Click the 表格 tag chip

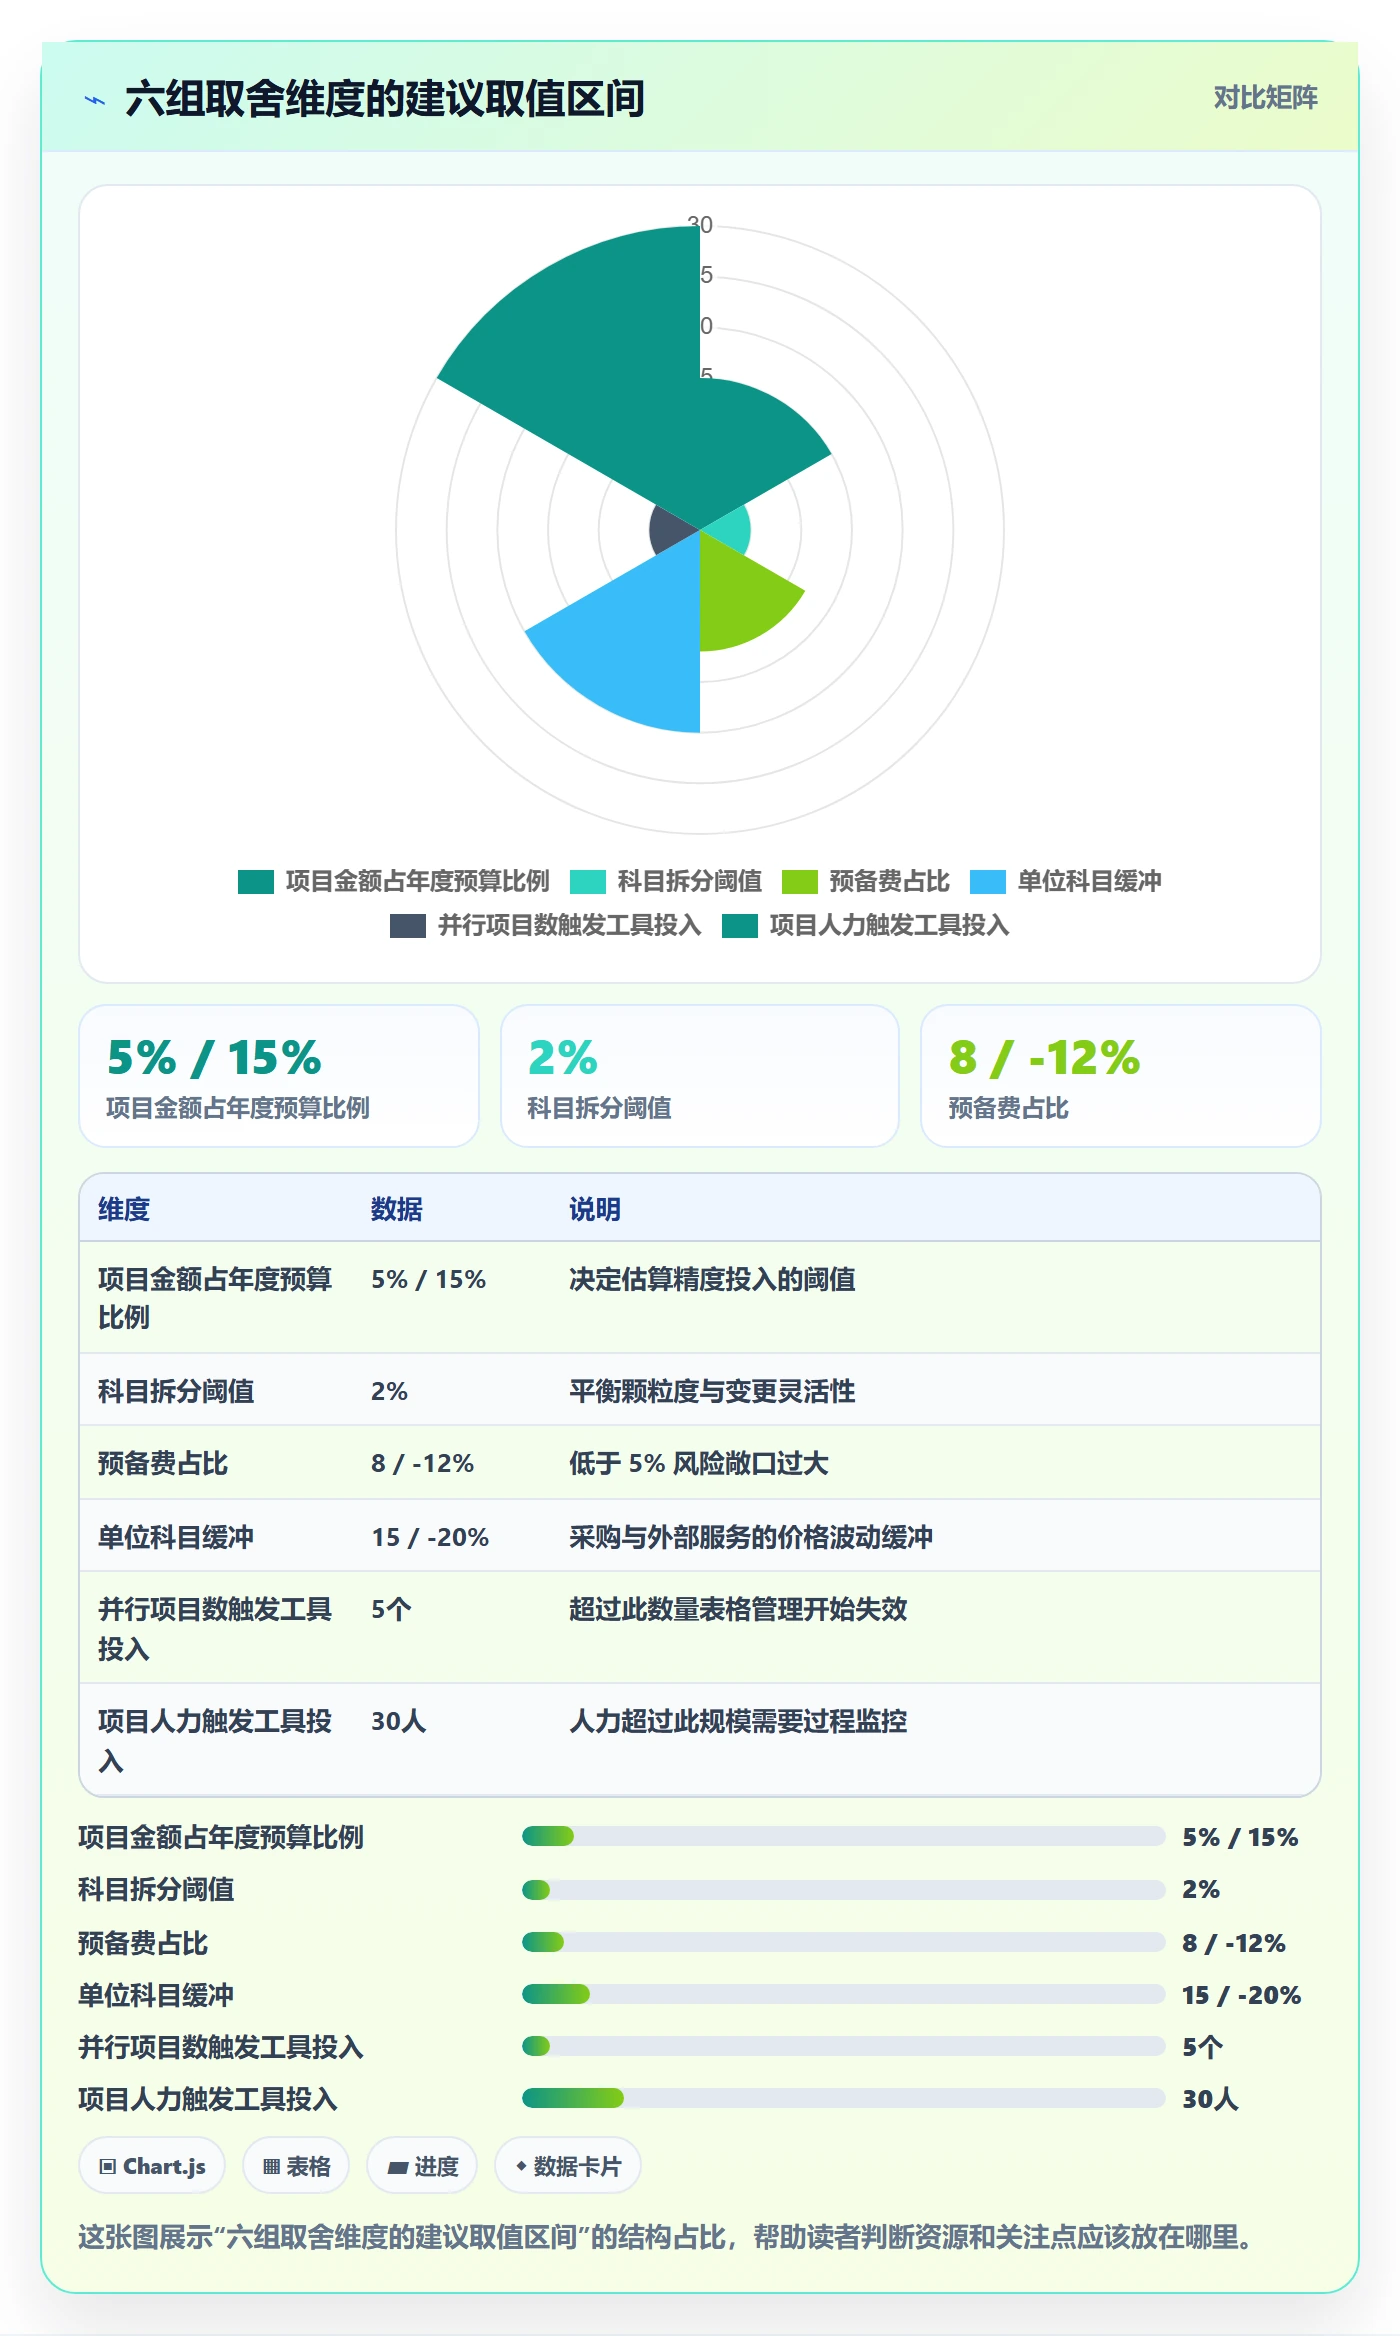tap(296, 2166)
